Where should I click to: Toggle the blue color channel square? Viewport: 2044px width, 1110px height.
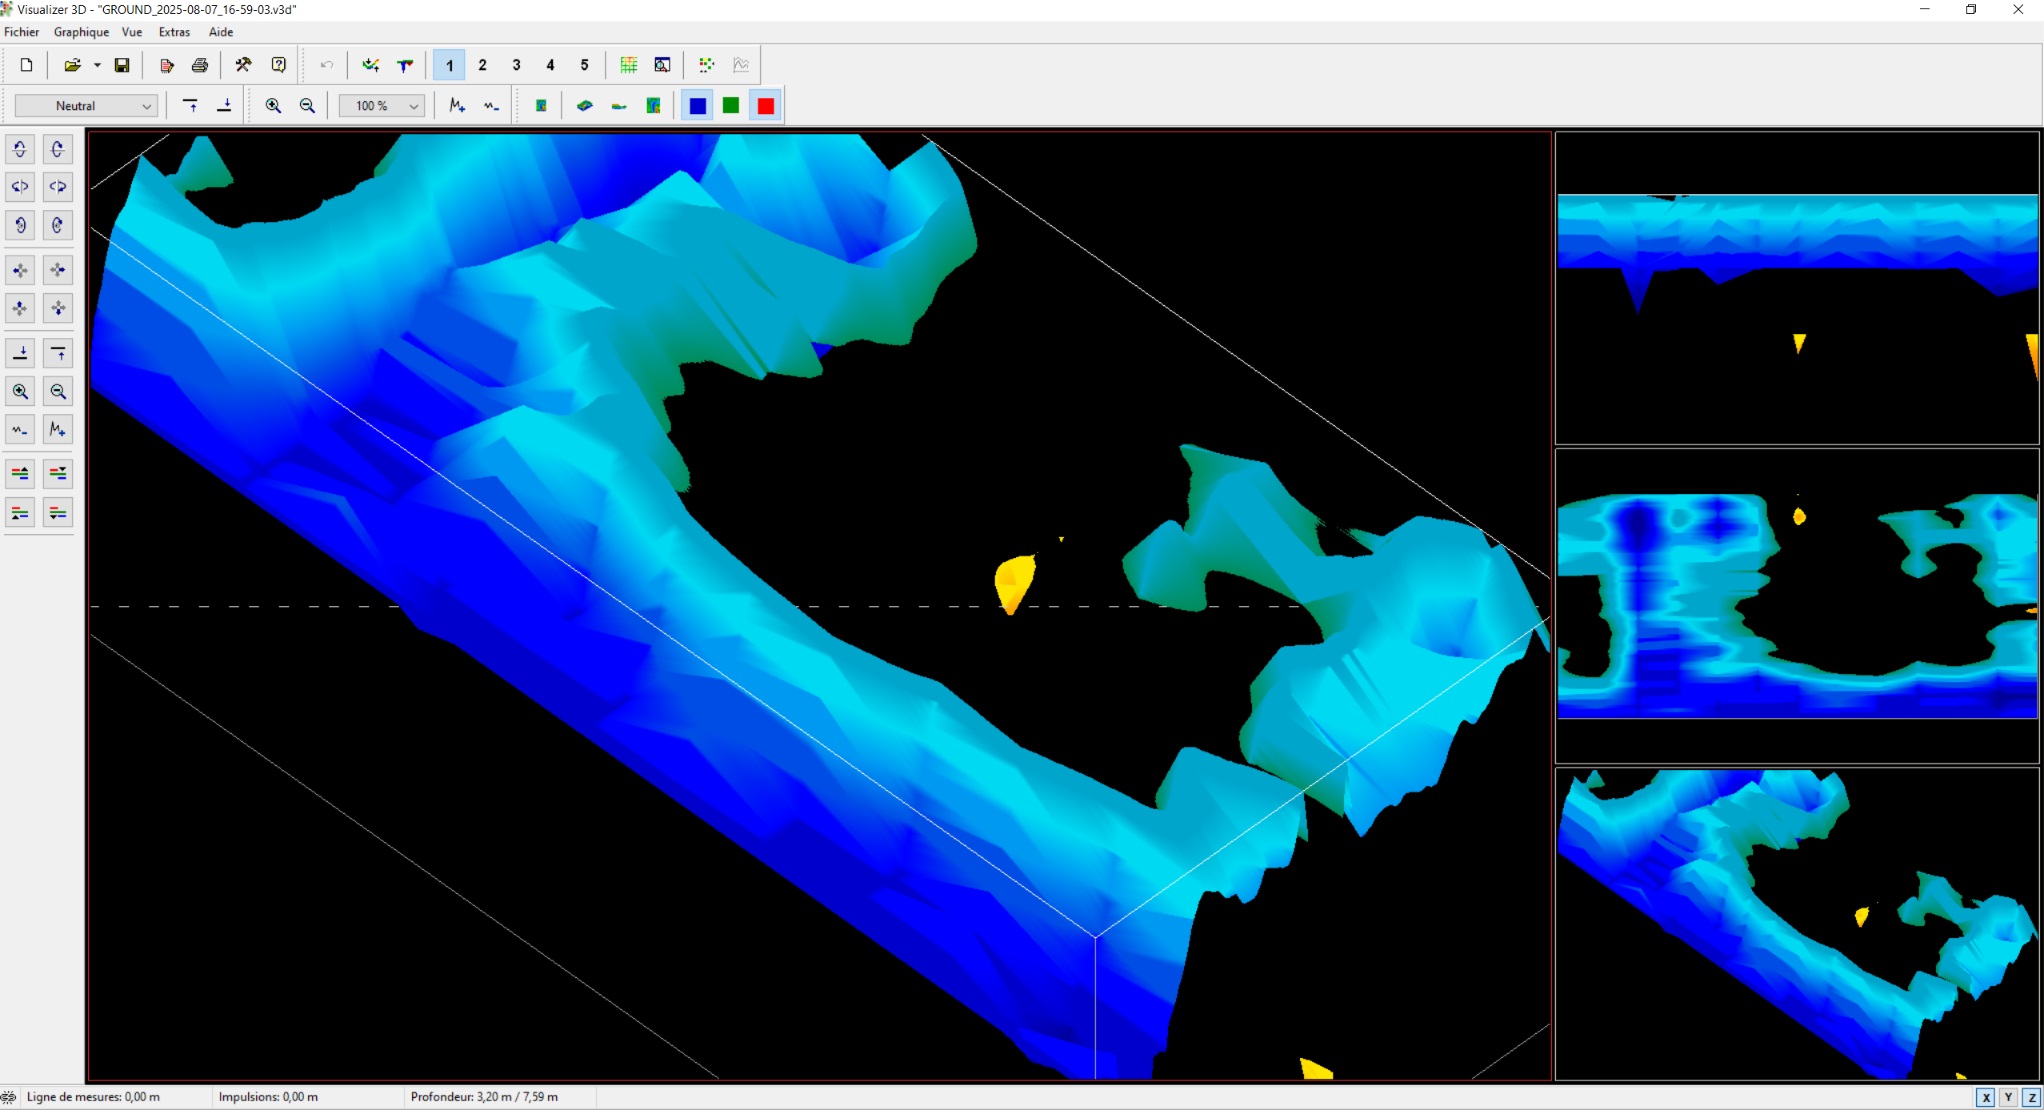tap(698, 106)
